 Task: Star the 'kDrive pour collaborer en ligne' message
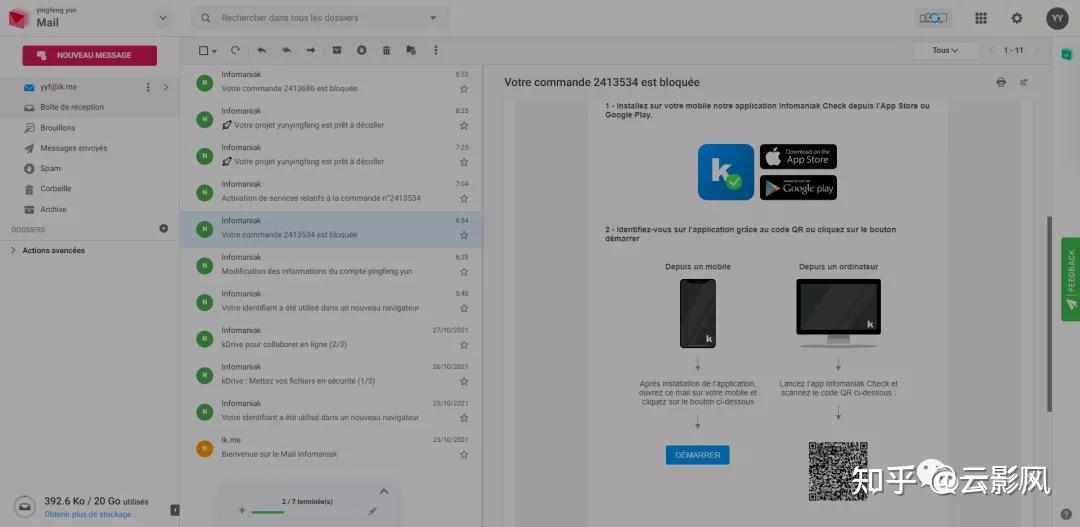pyautogui.click(x=464, y=344)
